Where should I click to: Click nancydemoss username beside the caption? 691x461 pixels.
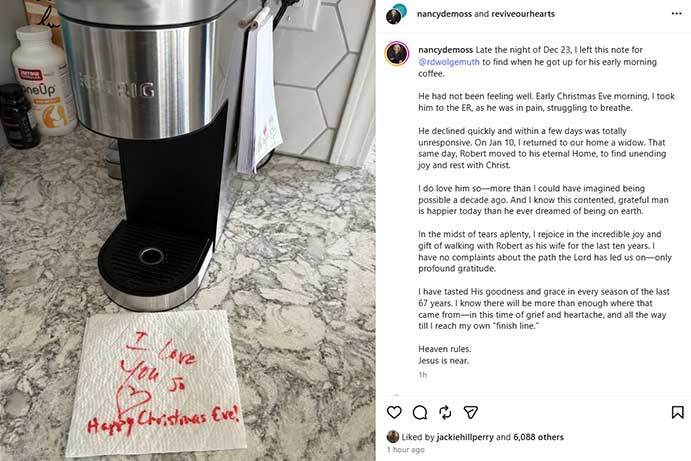click(445, 50)
